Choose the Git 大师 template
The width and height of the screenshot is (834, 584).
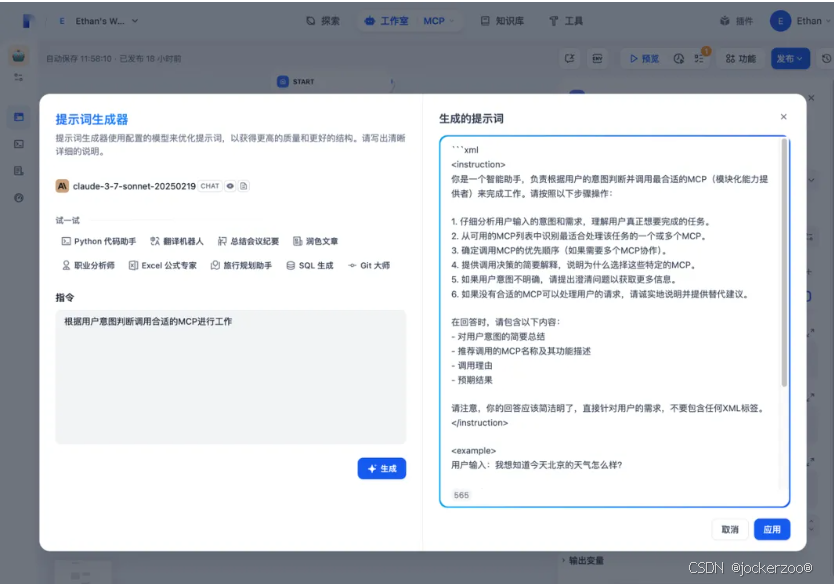[x=369, y=265]
